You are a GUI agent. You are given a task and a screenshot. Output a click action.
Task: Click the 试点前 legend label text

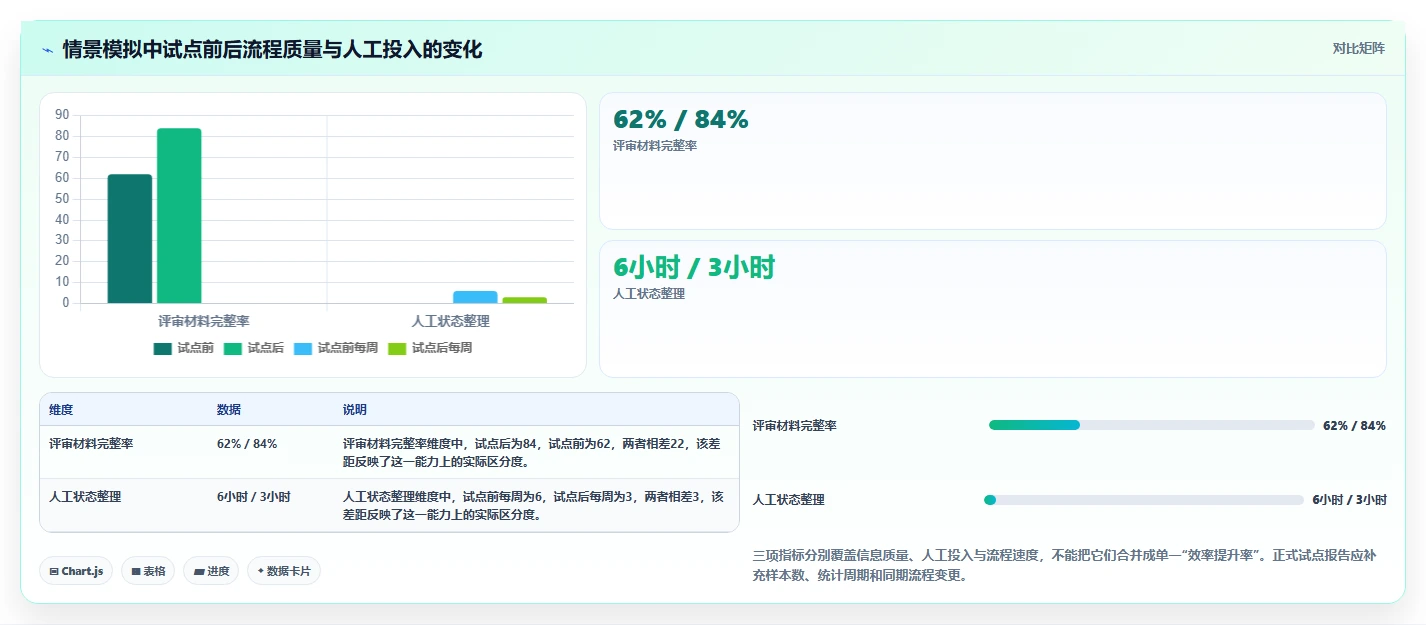tap(195, 348)
